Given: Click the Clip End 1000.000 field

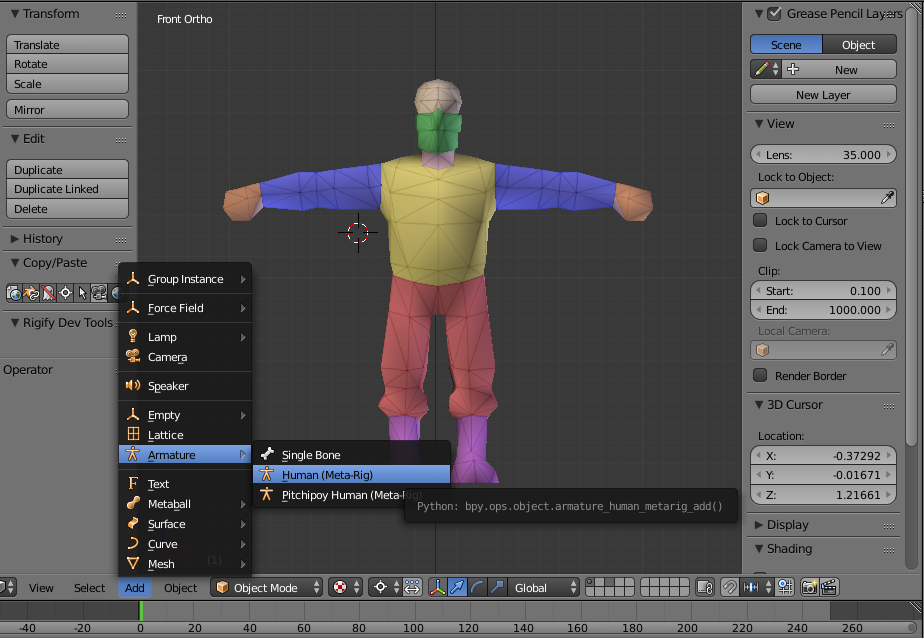Looking at the screenshot, I should (823, 309).
